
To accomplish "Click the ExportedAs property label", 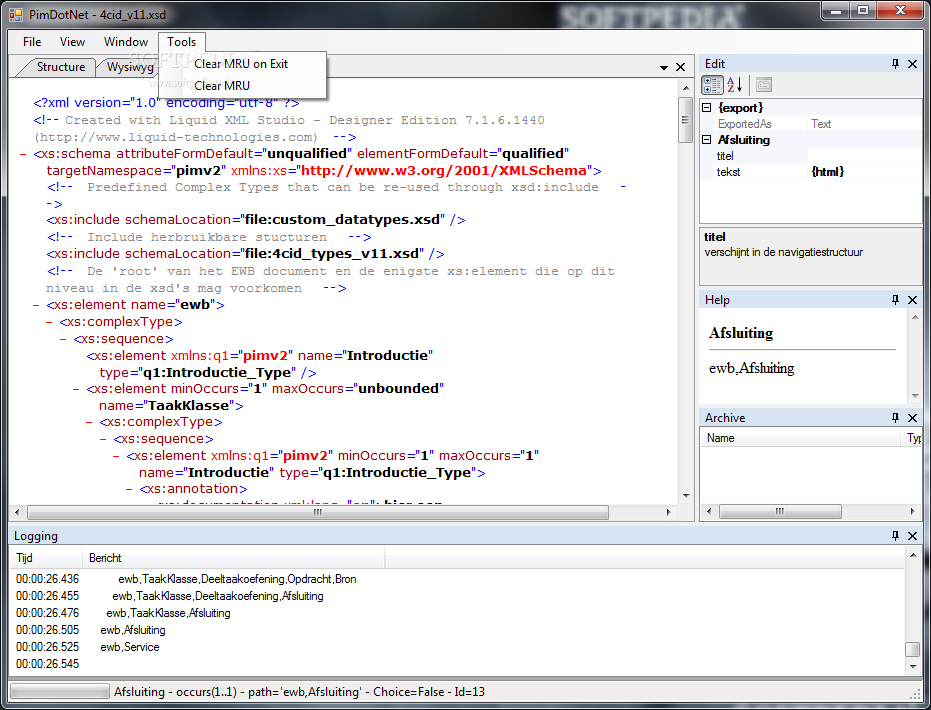I will (745, 124).
